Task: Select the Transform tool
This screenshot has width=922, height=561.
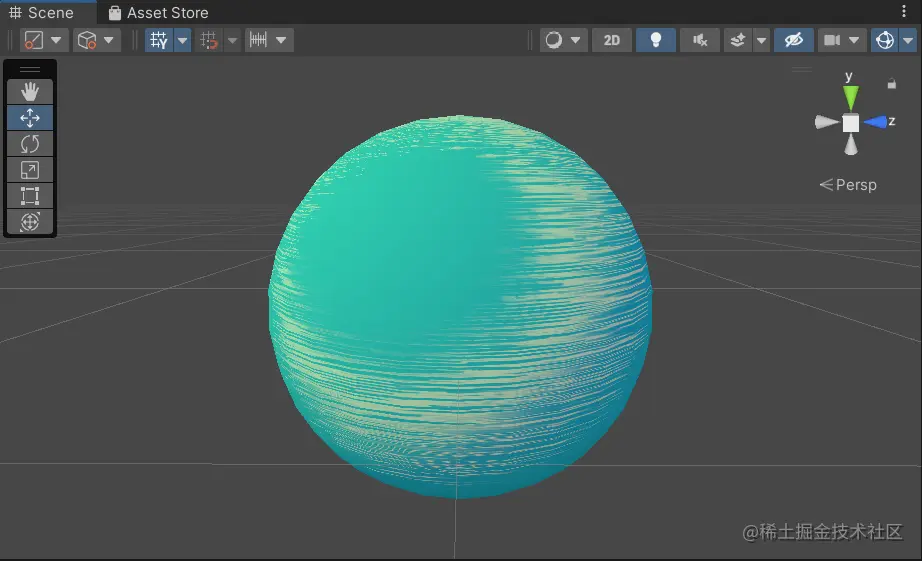Action: tap(30, 221)
